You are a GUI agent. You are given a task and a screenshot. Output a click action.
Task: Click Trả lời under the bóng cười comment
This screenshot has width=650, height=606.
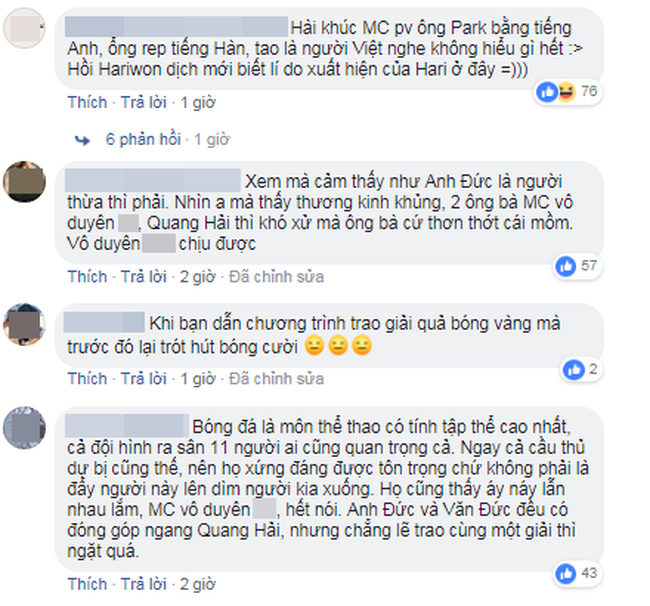coord(144,379)
